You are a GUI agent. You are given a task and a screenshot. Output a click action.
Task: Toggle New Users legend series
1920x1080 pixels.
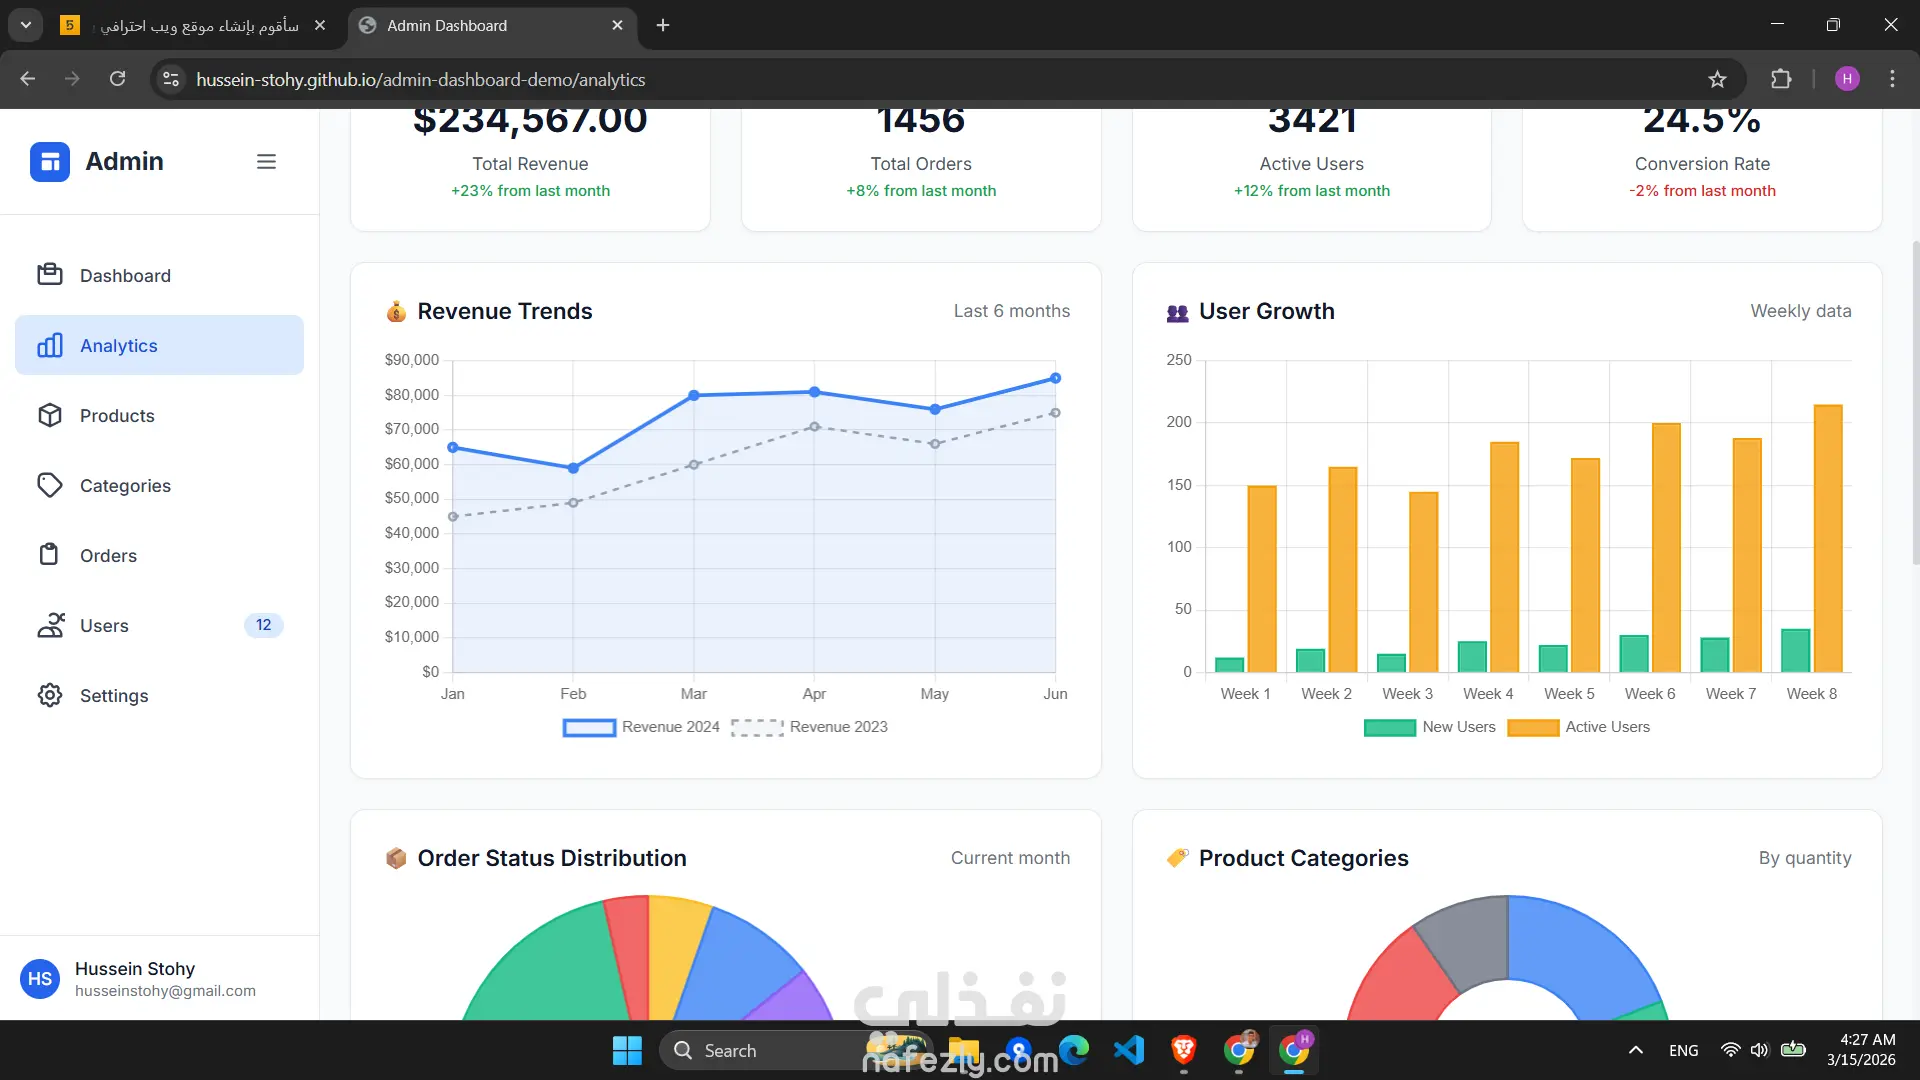point(1429,727)
